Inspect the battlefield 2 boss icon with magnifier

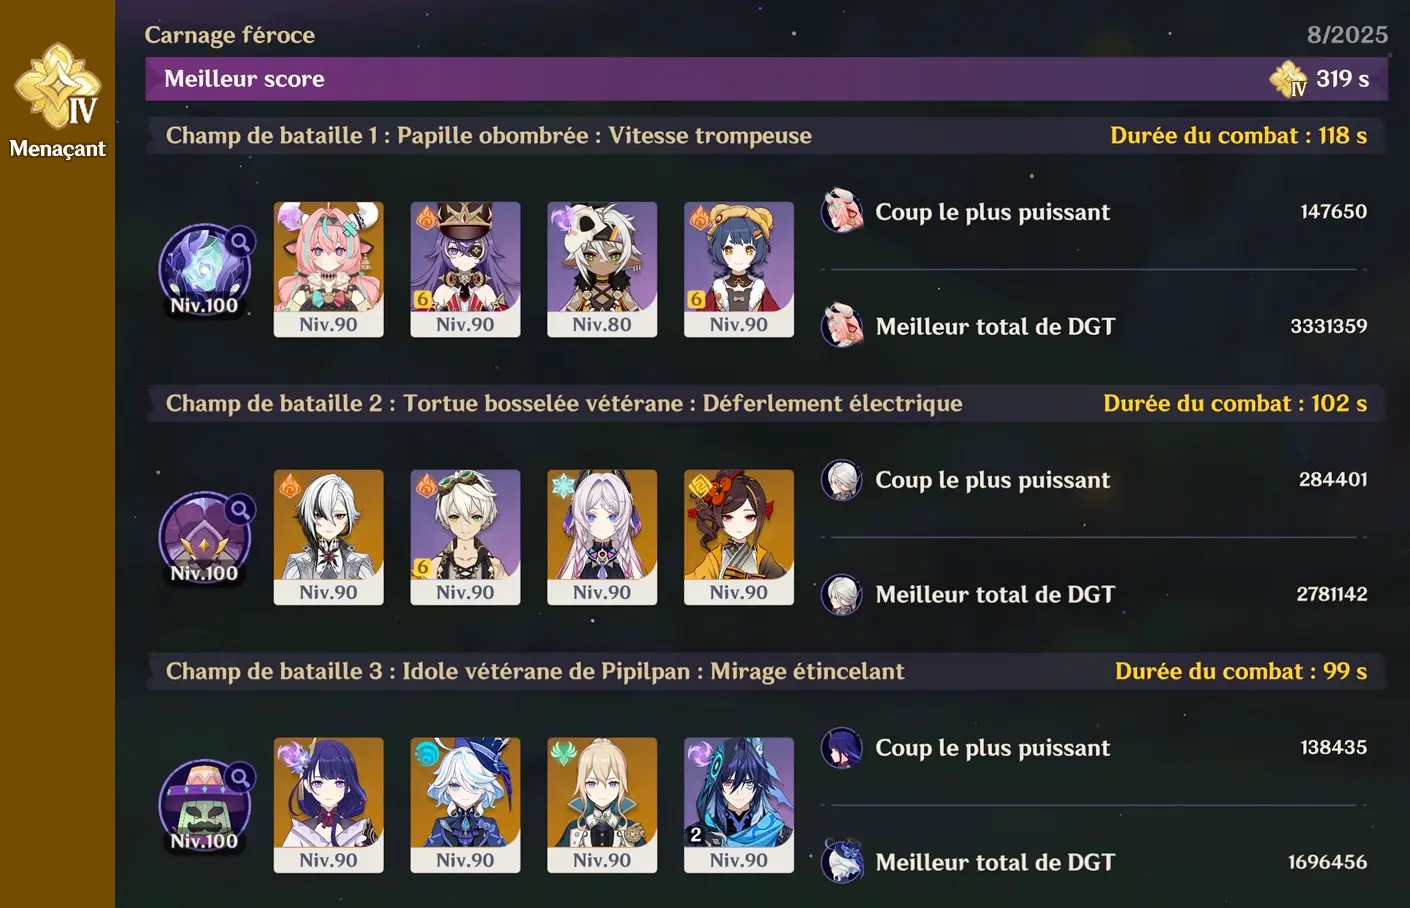pyautogui.click(x=205, y=537)
